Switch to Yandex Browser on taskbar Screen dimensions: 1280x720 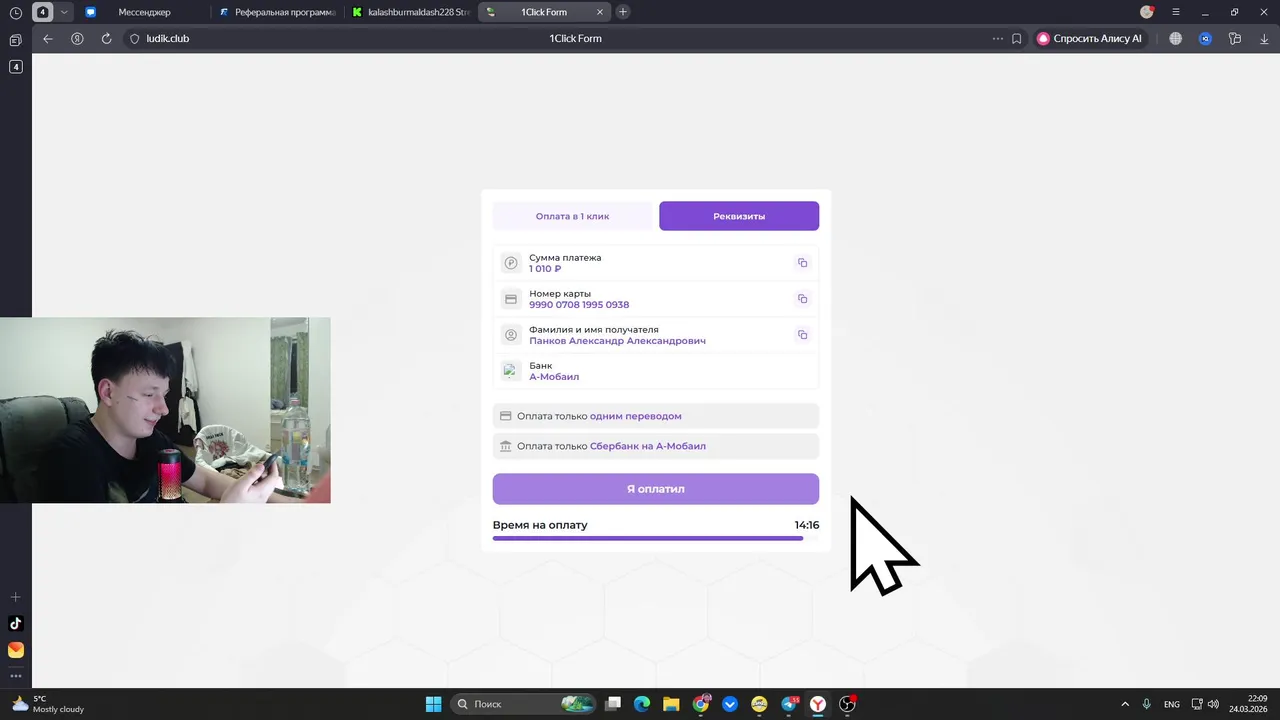tap(818, 704)
